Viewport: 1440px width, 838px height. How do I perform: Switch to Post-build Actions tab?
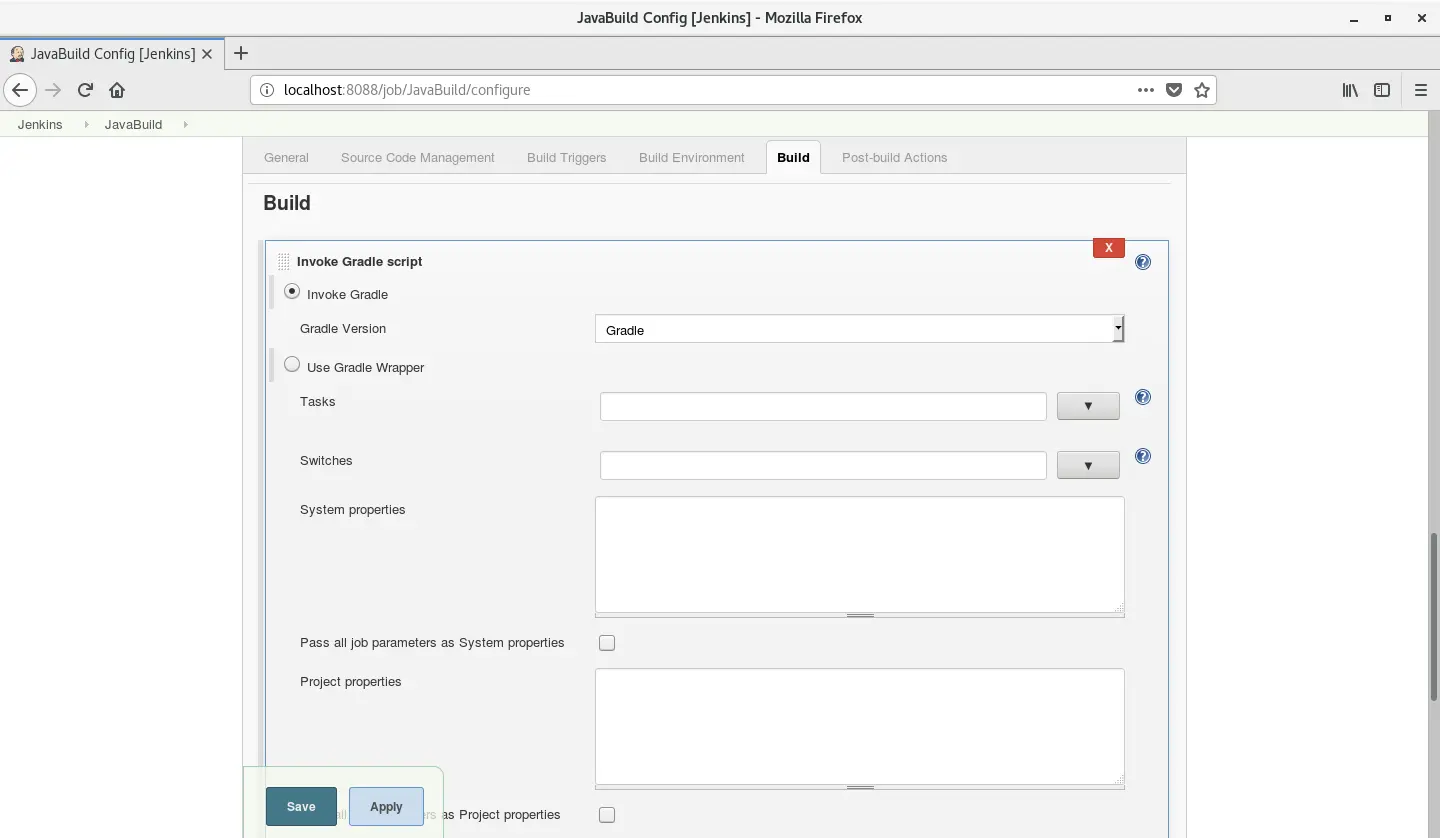[x=894, y=158]
